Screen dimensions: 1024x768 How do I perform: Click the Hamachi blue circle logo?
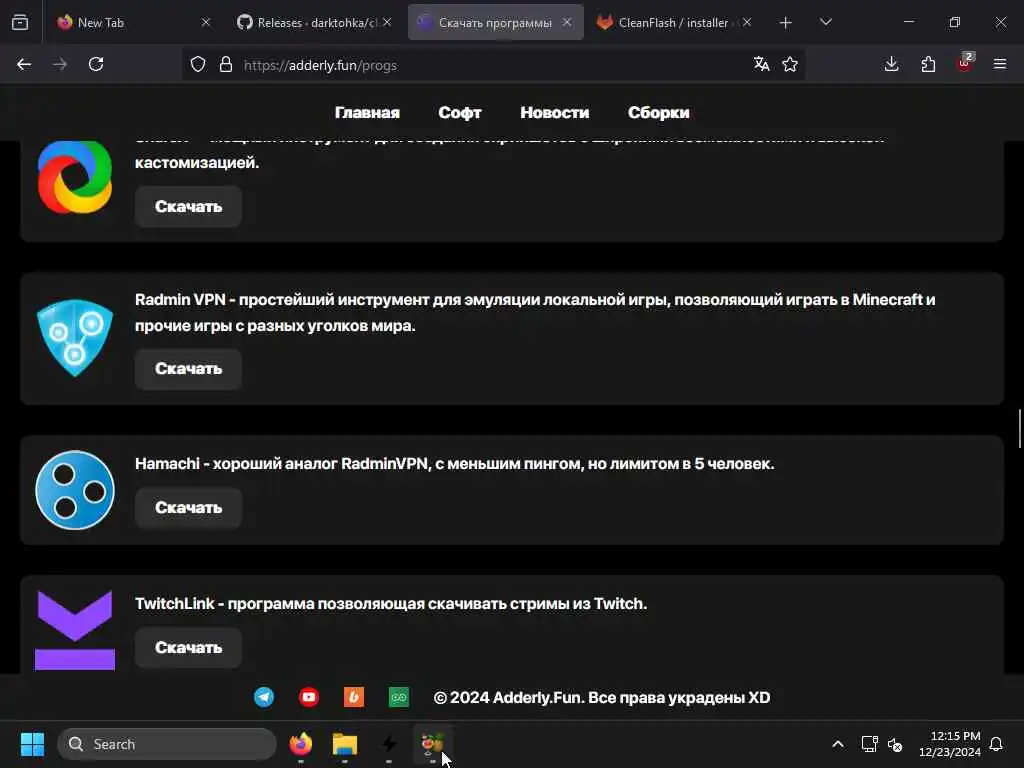click(x=74, y=490)
